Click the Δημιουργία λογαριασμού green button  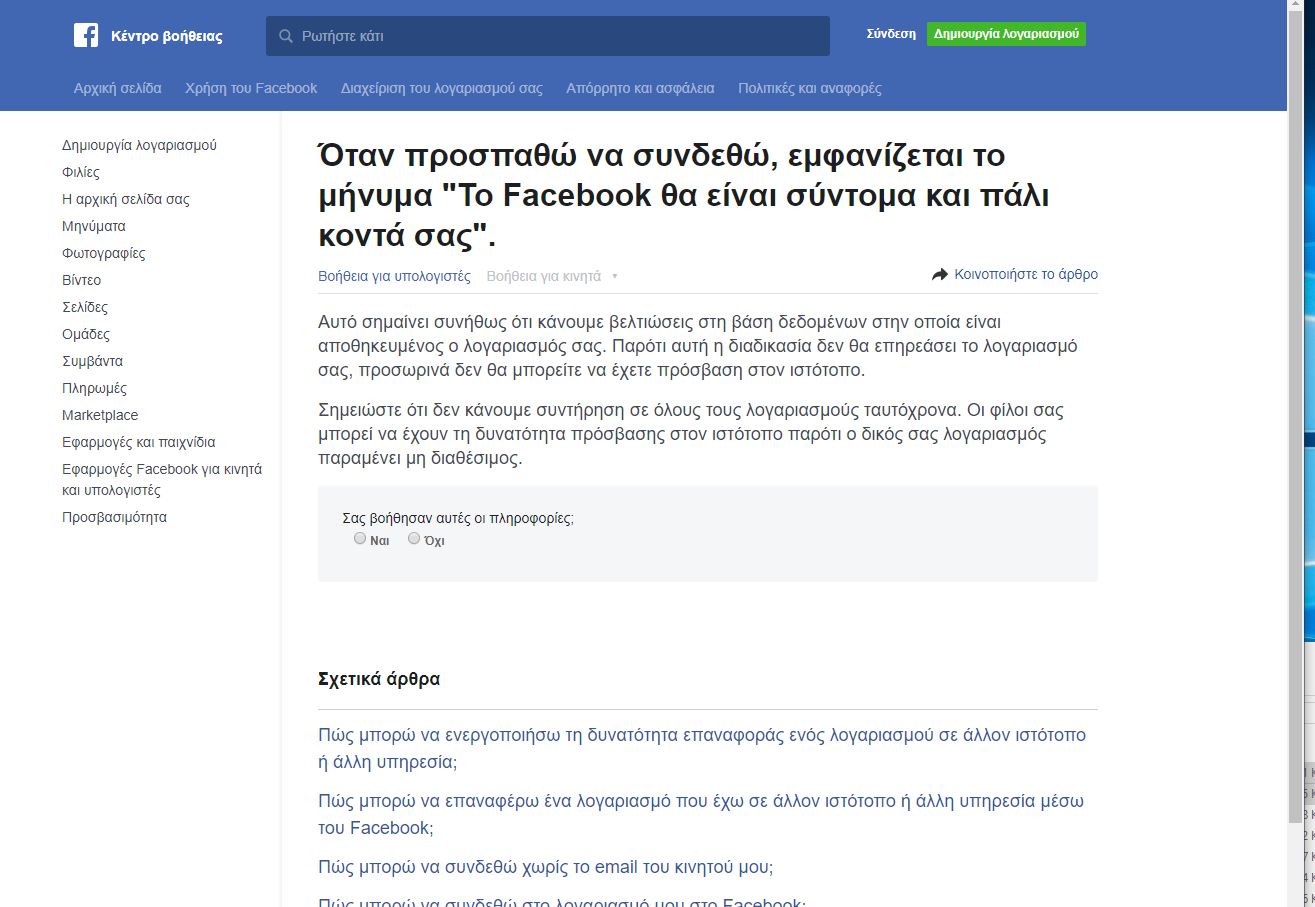pos(1006,34)
